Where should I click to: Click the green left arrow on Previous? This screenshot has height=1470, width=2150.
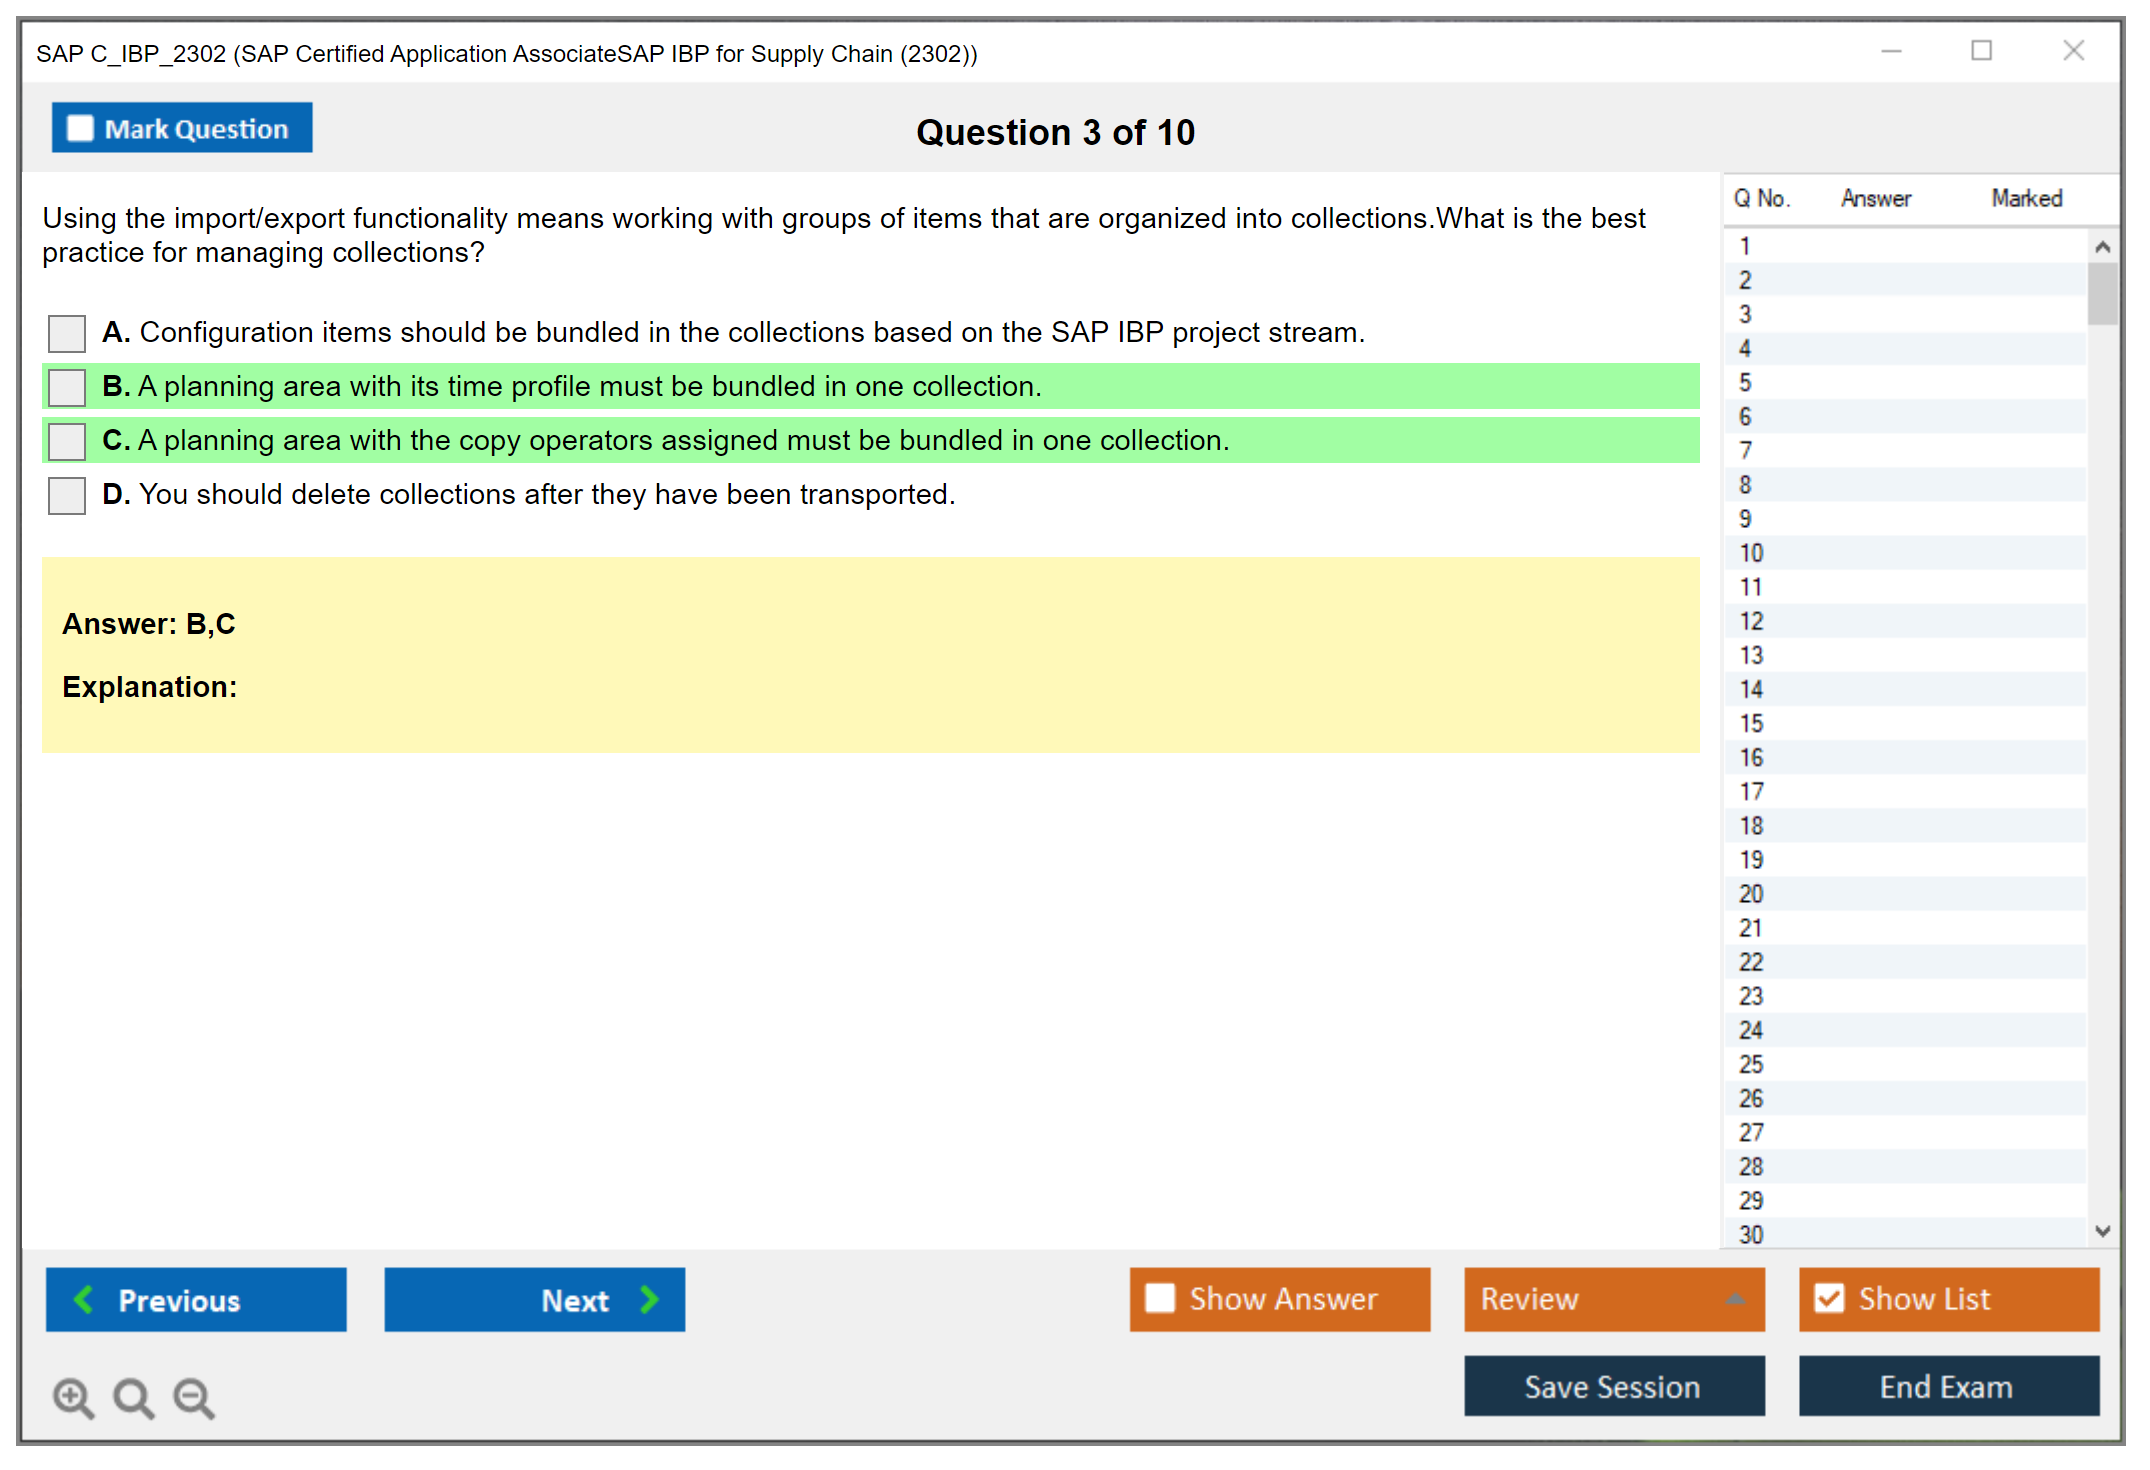click(x=84, y=1299)
